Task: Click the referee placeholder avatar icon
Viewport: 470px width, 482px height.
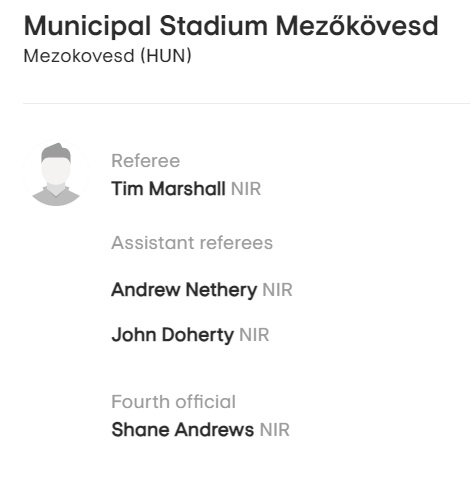Action: click(x=56, y=174)
